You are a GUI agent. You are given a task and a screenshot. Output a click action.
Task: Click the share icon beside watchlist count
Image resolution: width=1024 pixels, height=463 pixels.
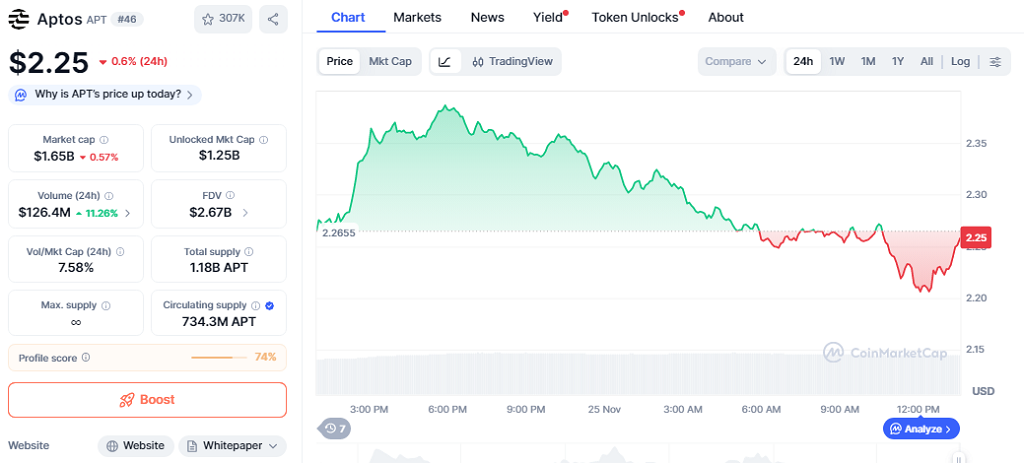coord(273,19)
